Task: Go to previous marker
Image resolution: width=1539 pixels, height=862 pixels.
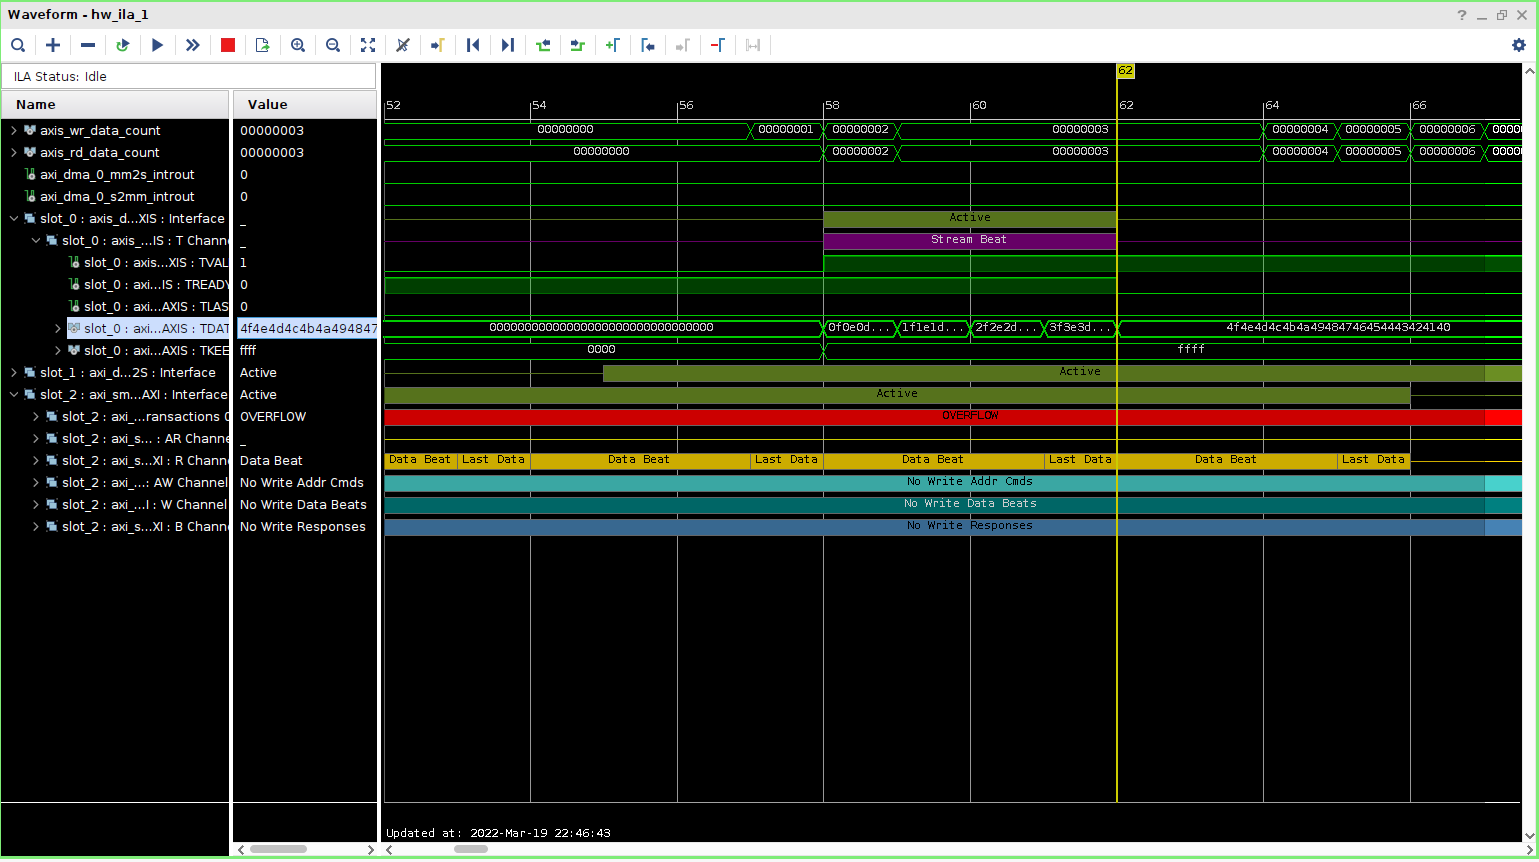Action: (x=648, y=45)
